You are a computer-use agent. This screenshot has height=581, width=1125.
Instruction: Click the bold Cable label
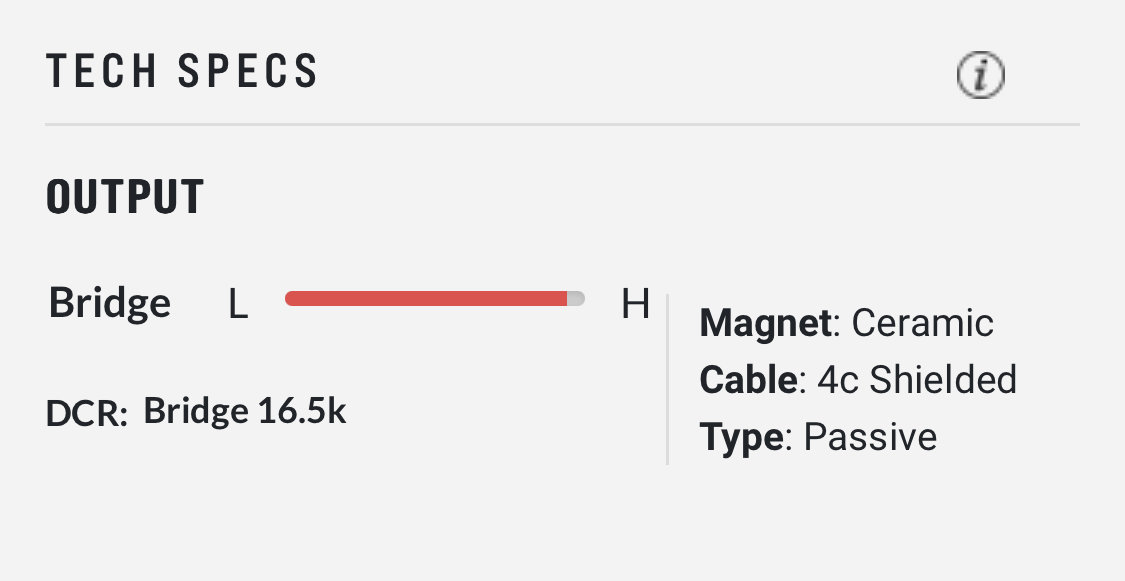(748, 379)
